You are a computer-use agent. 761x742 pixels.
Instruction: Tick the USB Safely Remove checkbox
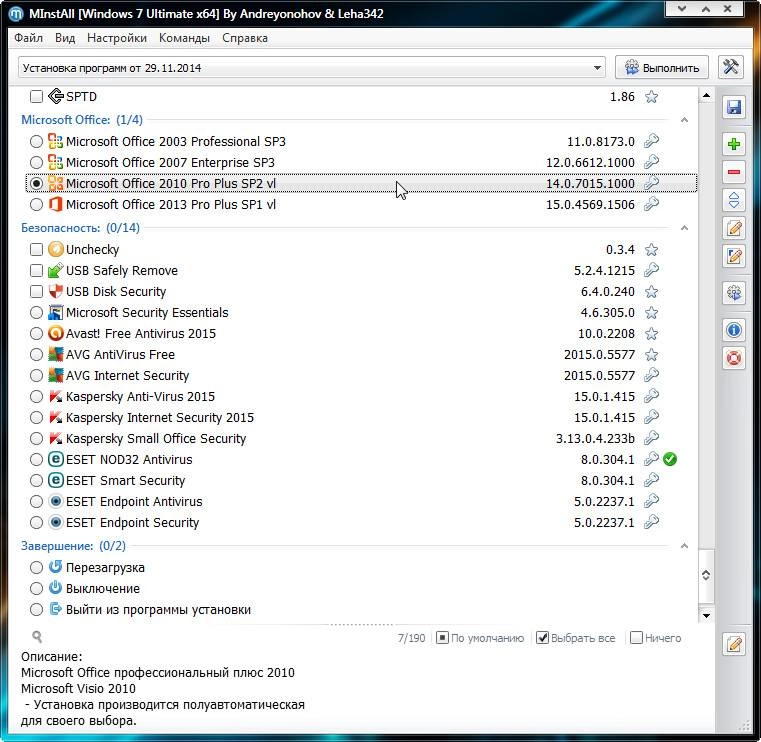36,270
